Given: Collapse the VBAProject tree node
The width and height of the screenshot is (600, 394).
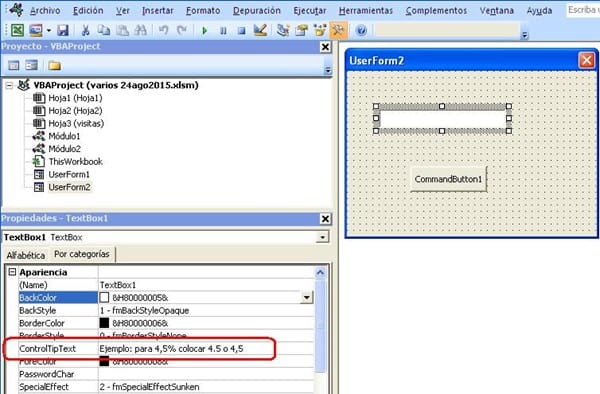Looking at the screenshot, I should (x=9, y=85).
